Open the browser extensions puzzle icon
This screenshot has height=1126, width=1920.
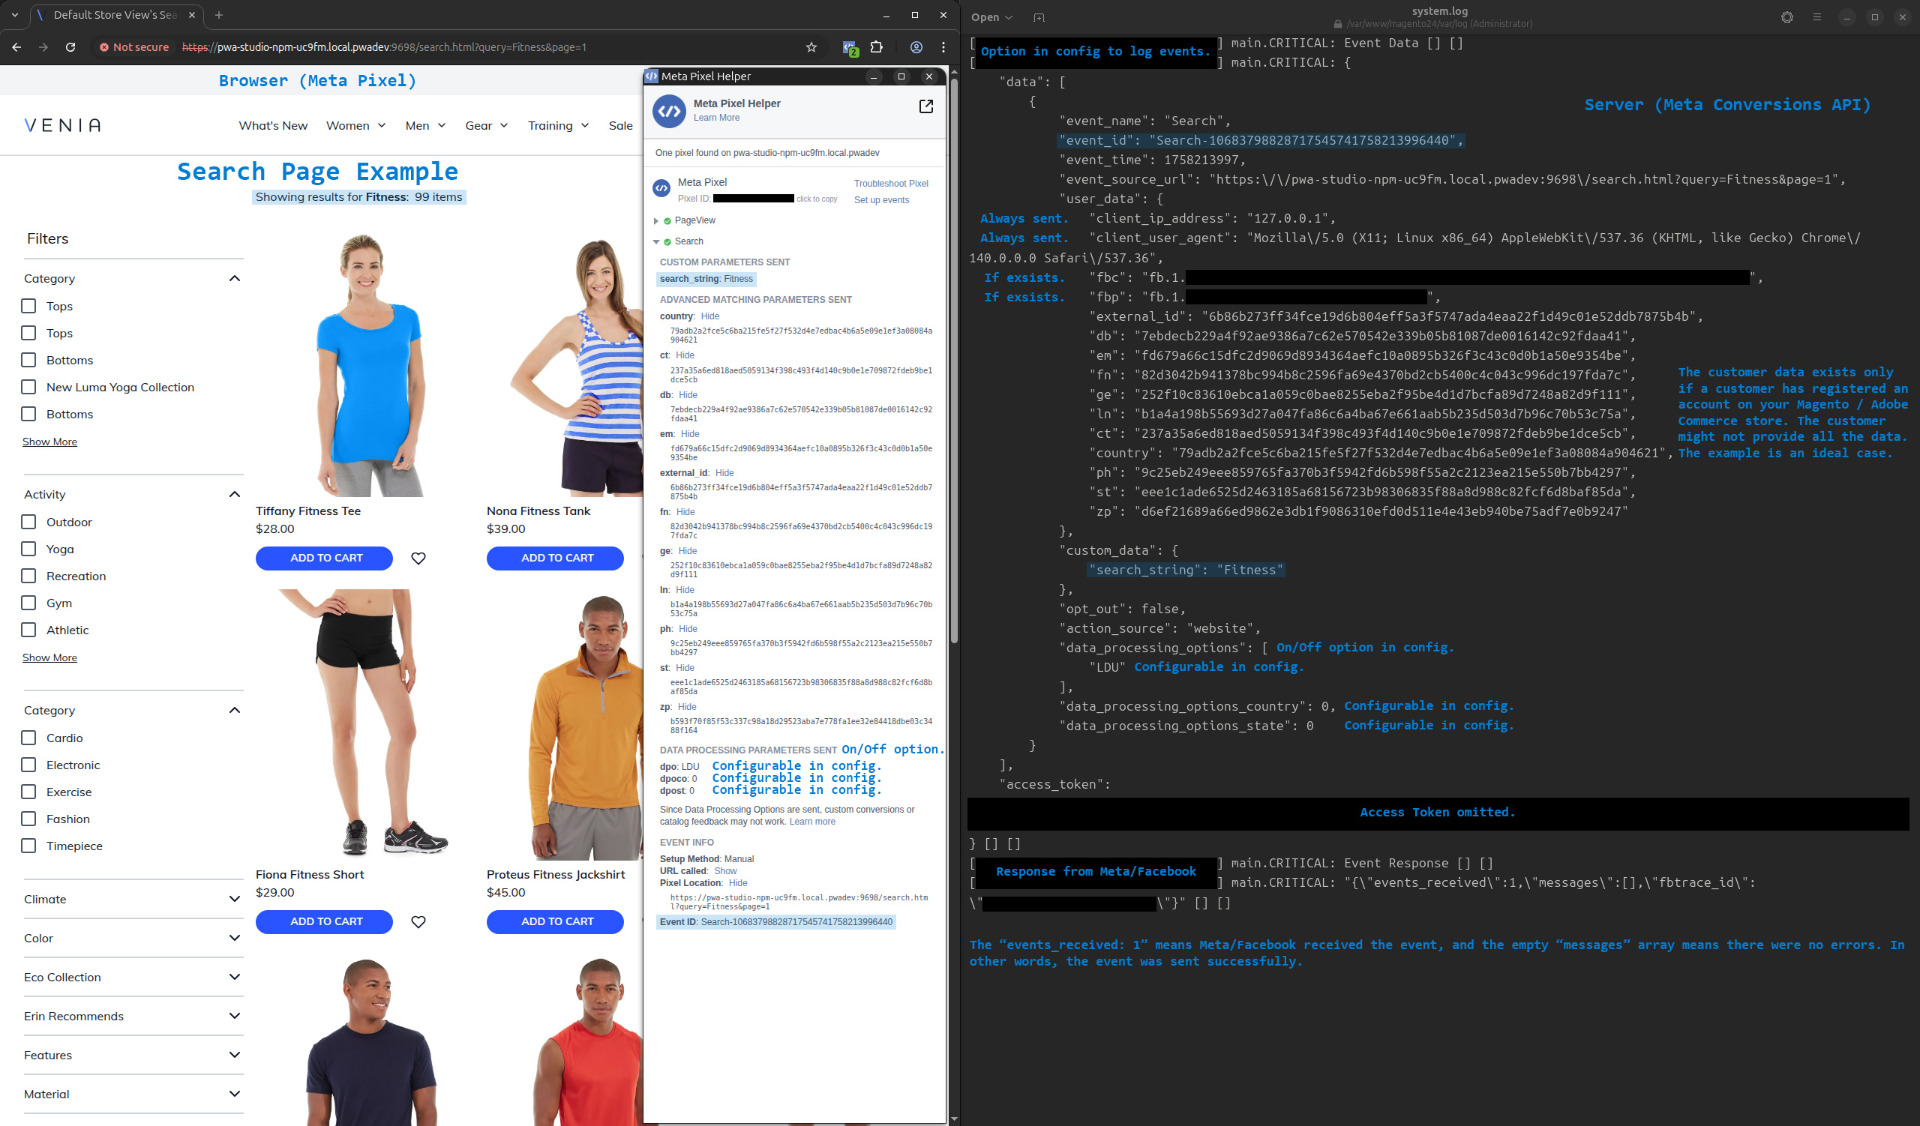(x=877, y=47)
